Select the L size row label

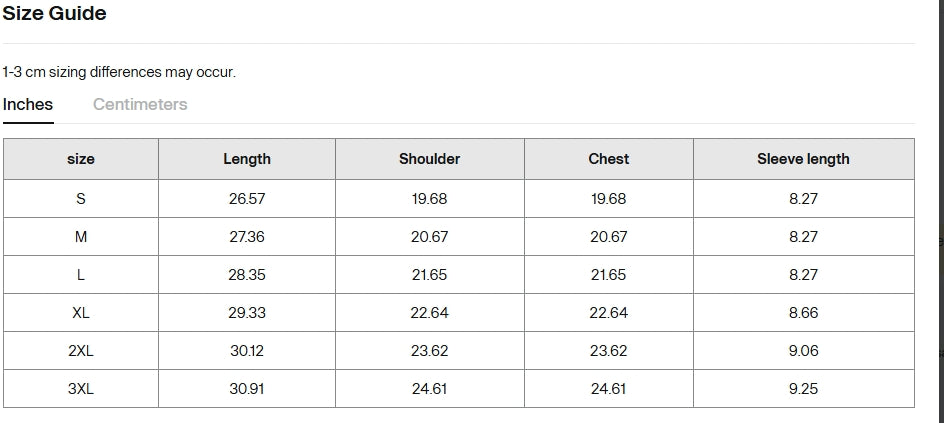(81, 275)
